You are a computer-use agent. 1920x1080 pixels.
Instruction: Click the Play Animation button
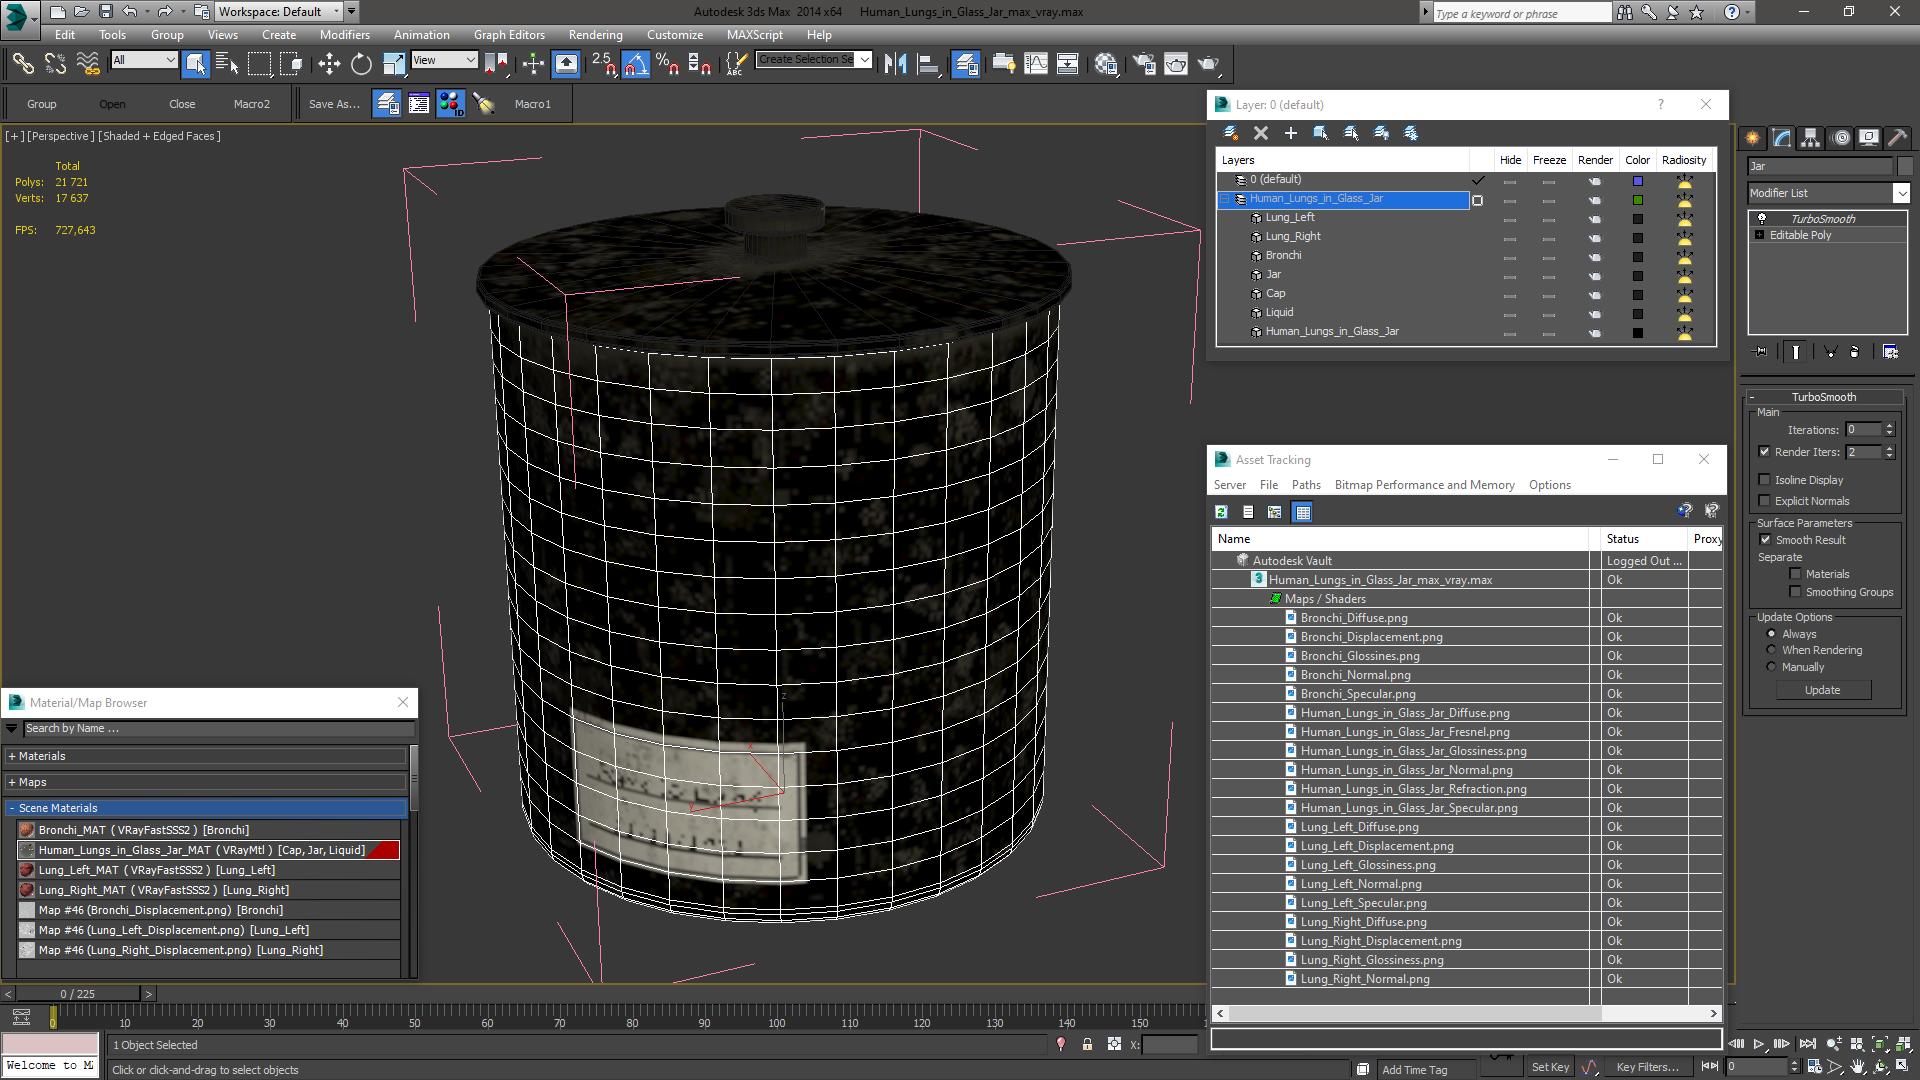[x=1758, y=1044]
